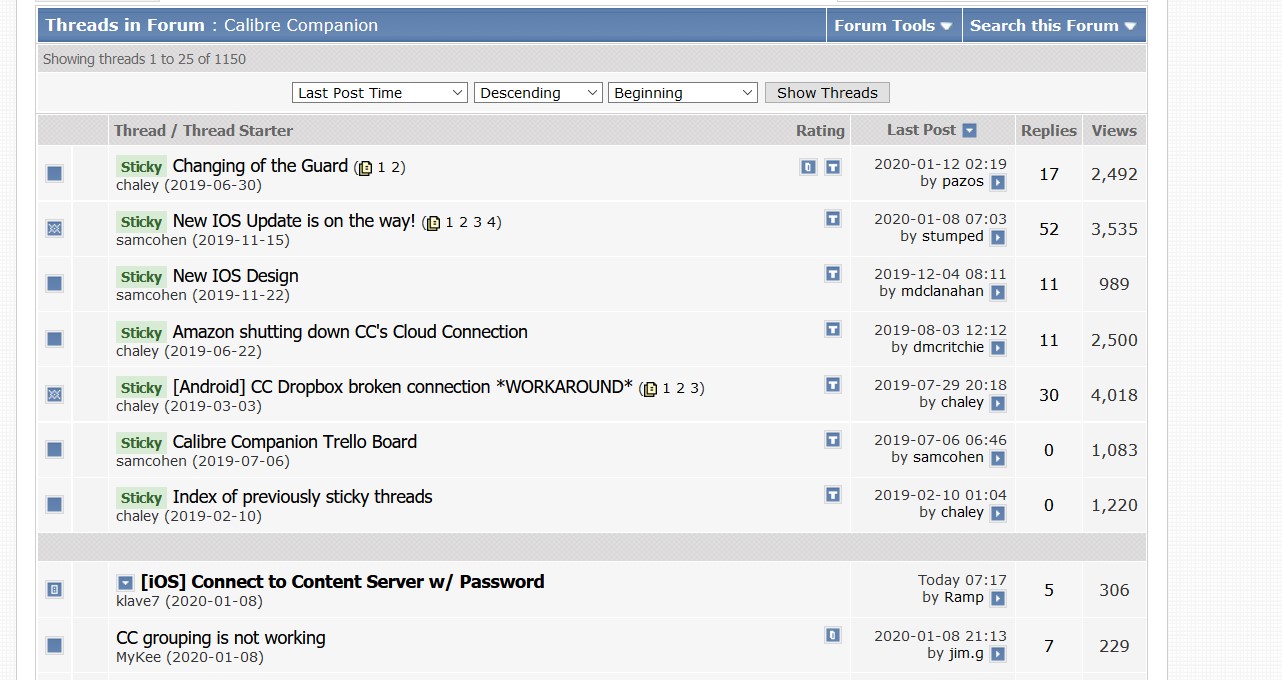Screen dimensions: 1282x680
Task: Sort threads by the Rating column header
Action: [x=820, y=131]
